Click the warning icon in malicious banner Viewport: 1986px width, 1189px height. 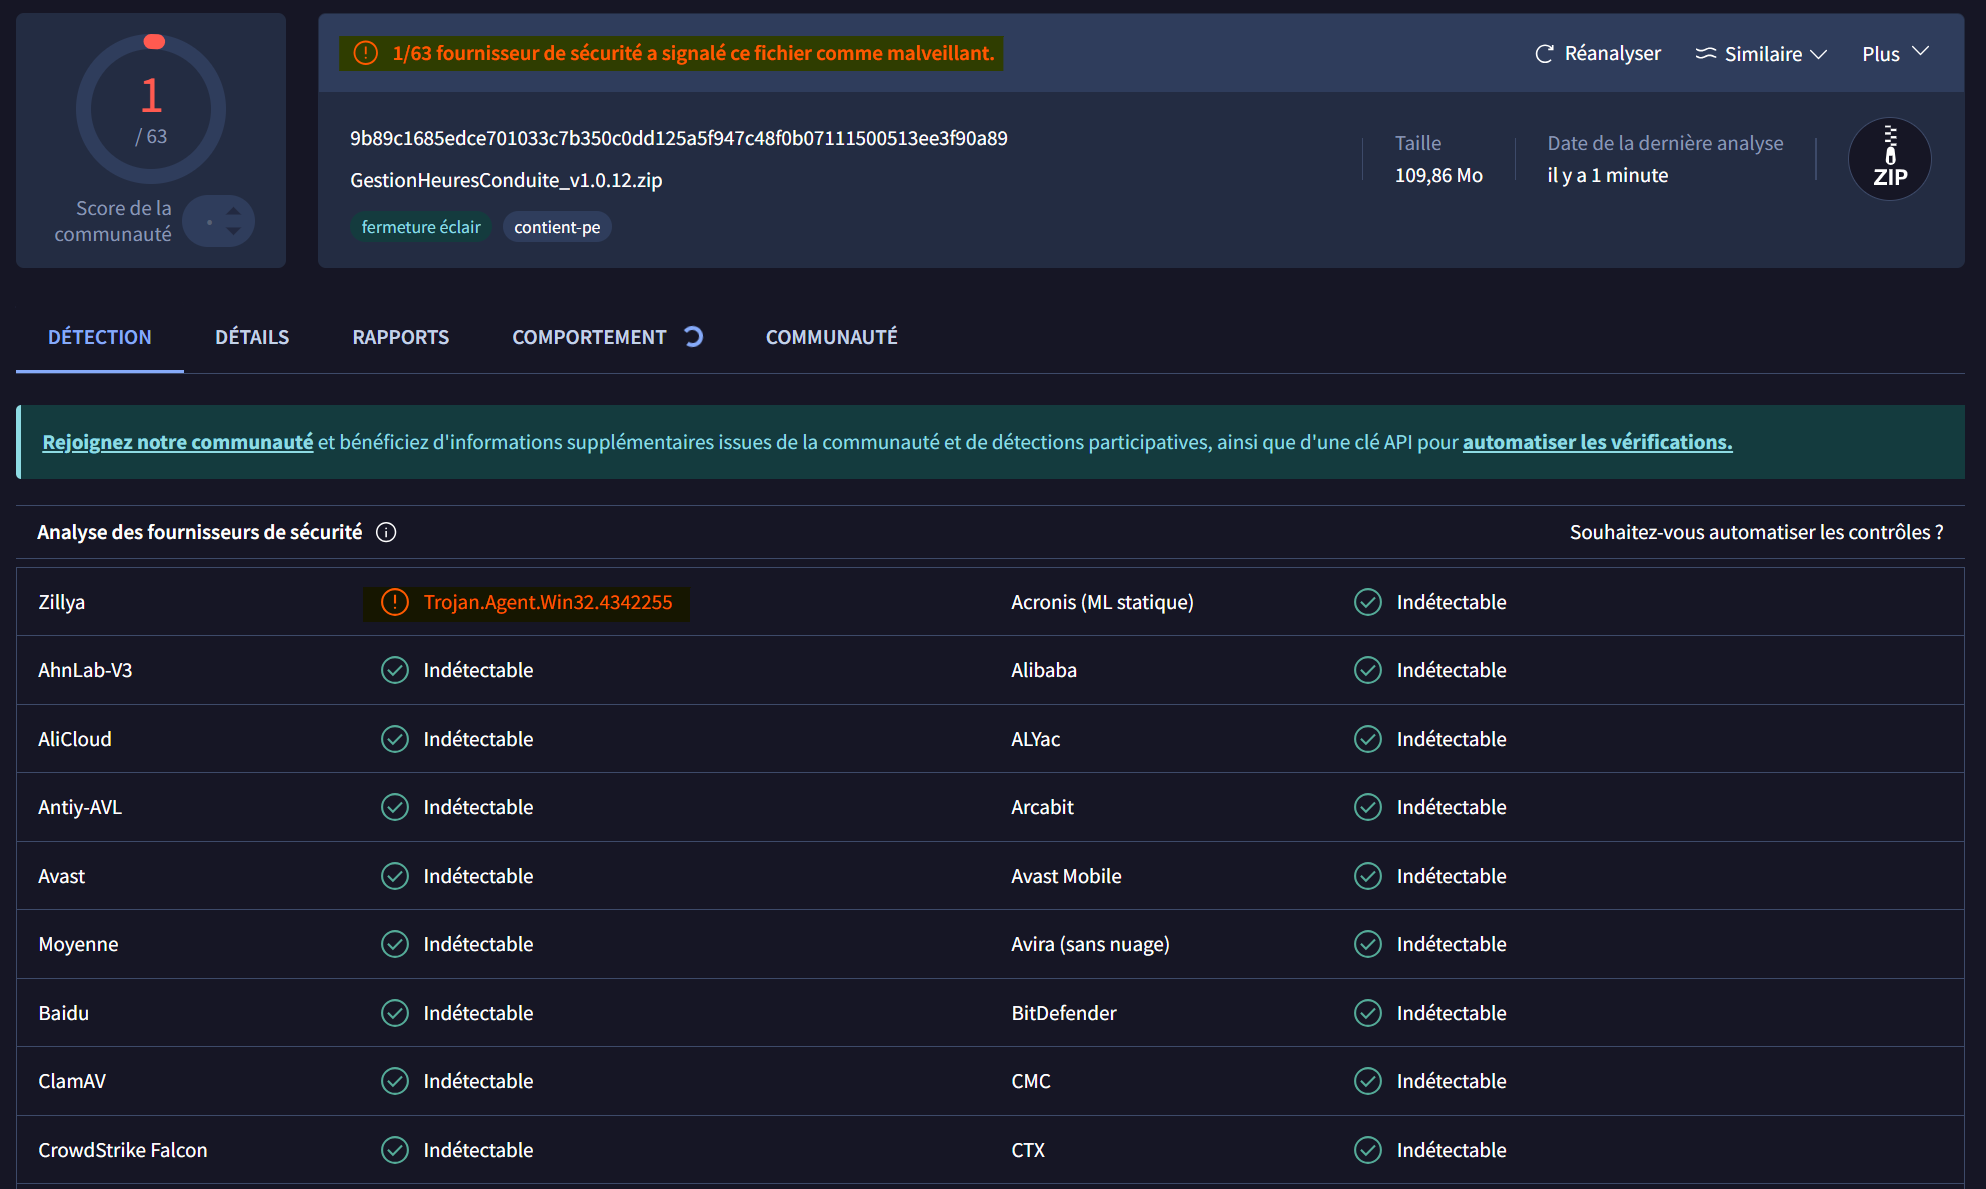[x=366, y=53]
